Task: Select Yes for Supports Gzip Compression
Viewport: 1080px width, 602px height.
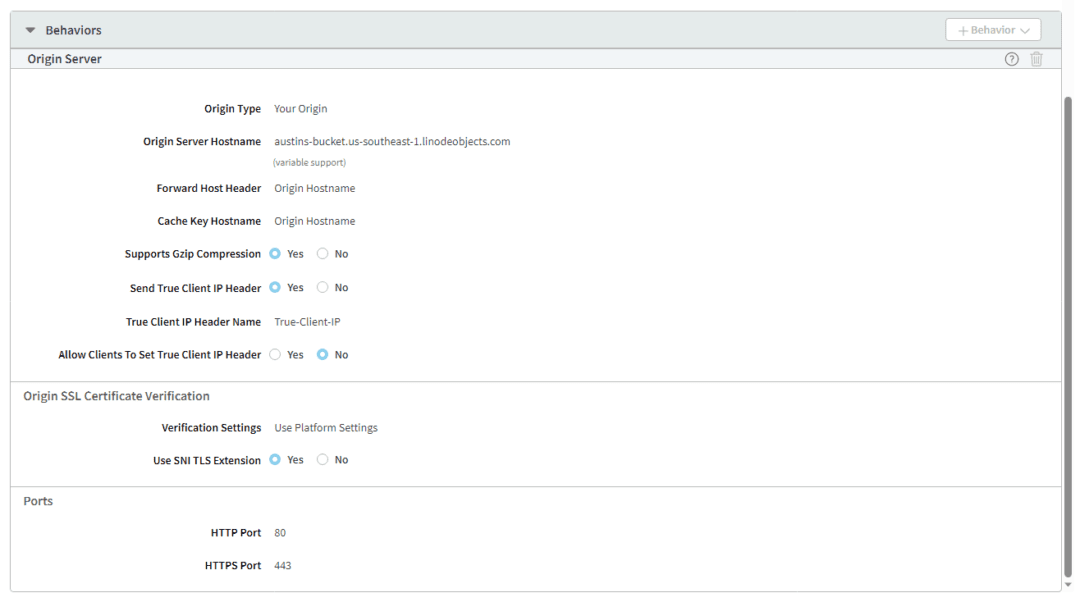Action: click(276, 254)
